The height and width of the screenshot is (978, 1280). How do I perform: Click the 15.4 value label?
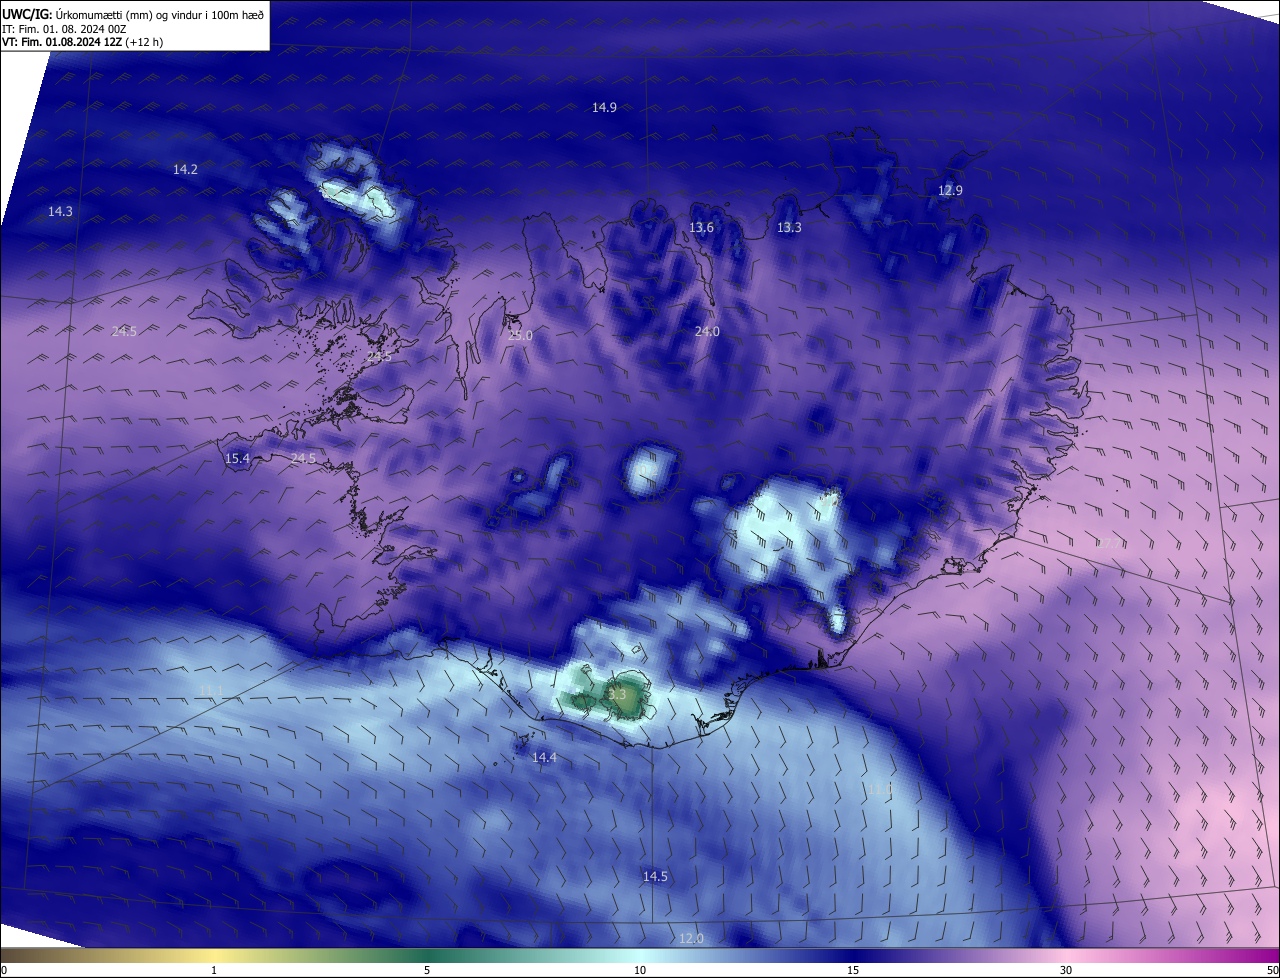point(237,459)
